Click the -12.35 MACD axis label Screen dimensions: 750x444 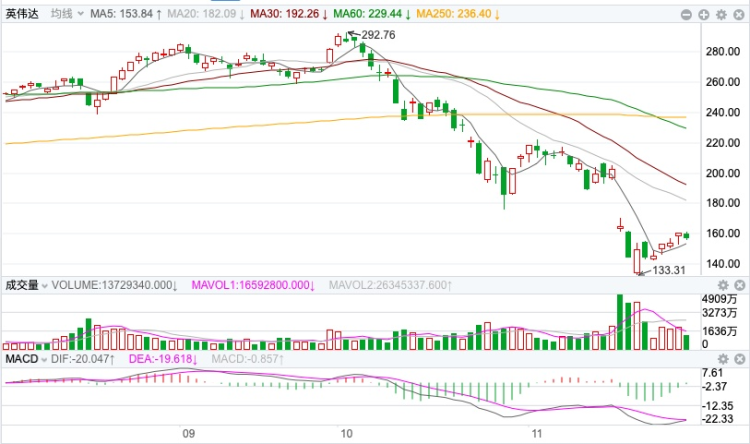point(717,406)
